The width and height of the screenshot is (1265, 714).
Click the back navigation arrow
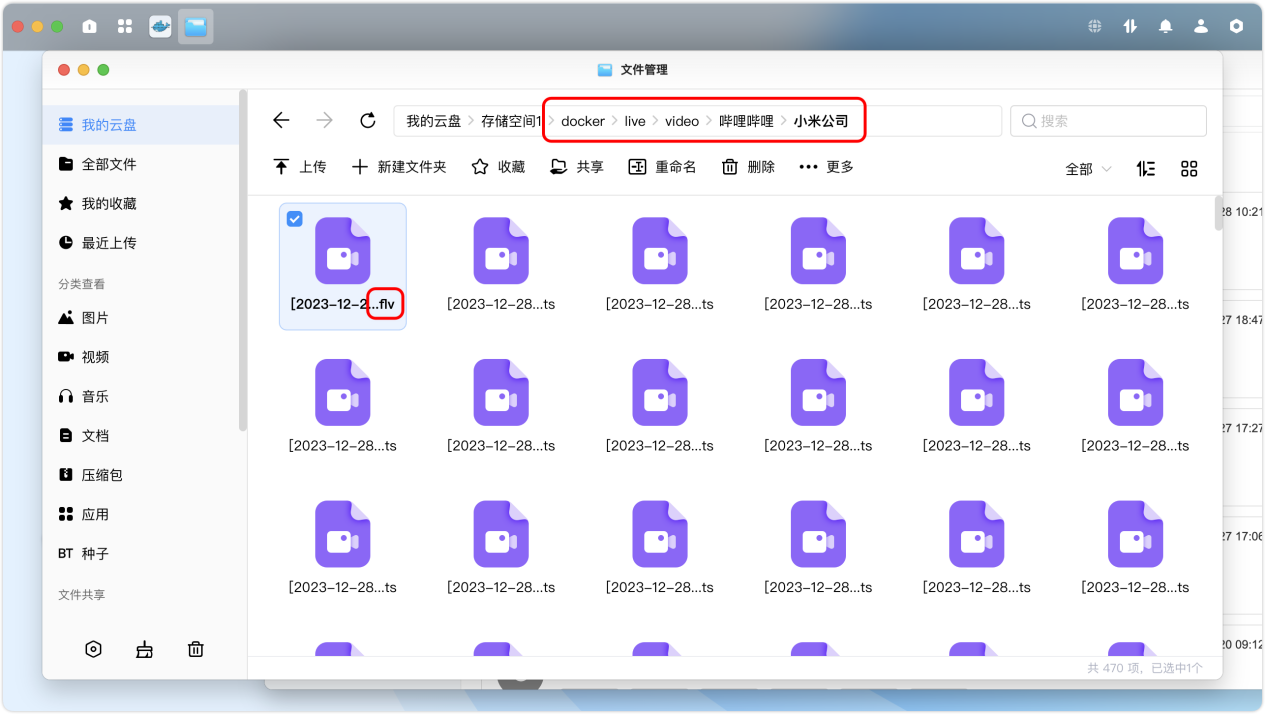point(281,119)
